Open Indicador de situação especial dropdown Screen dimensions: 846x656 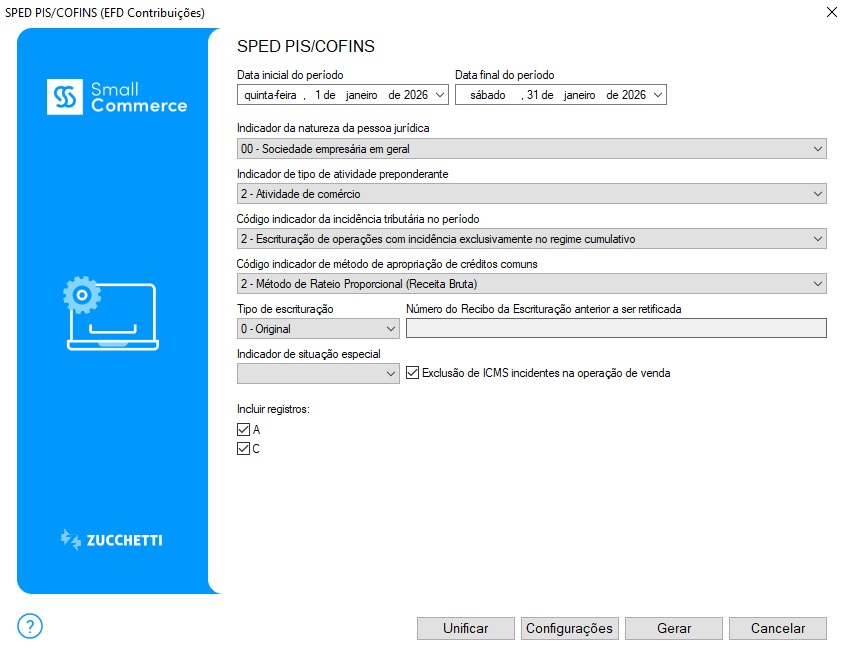click(390, 374)
